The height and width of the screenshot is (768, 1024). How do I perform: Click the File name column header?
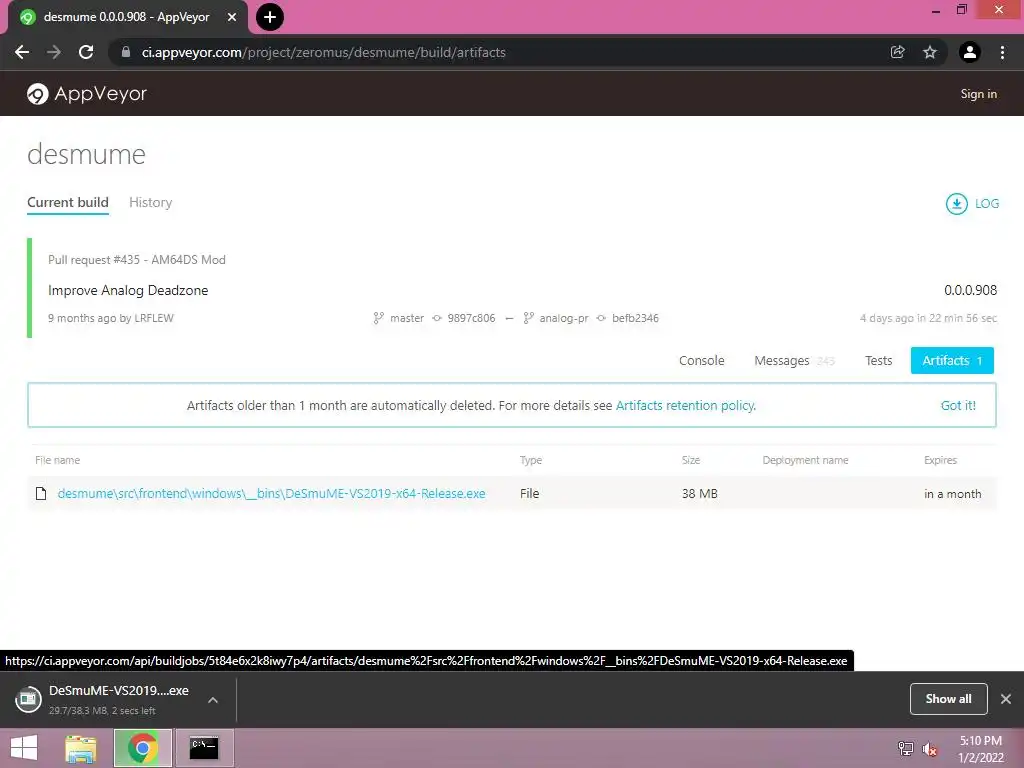(57, 460)
